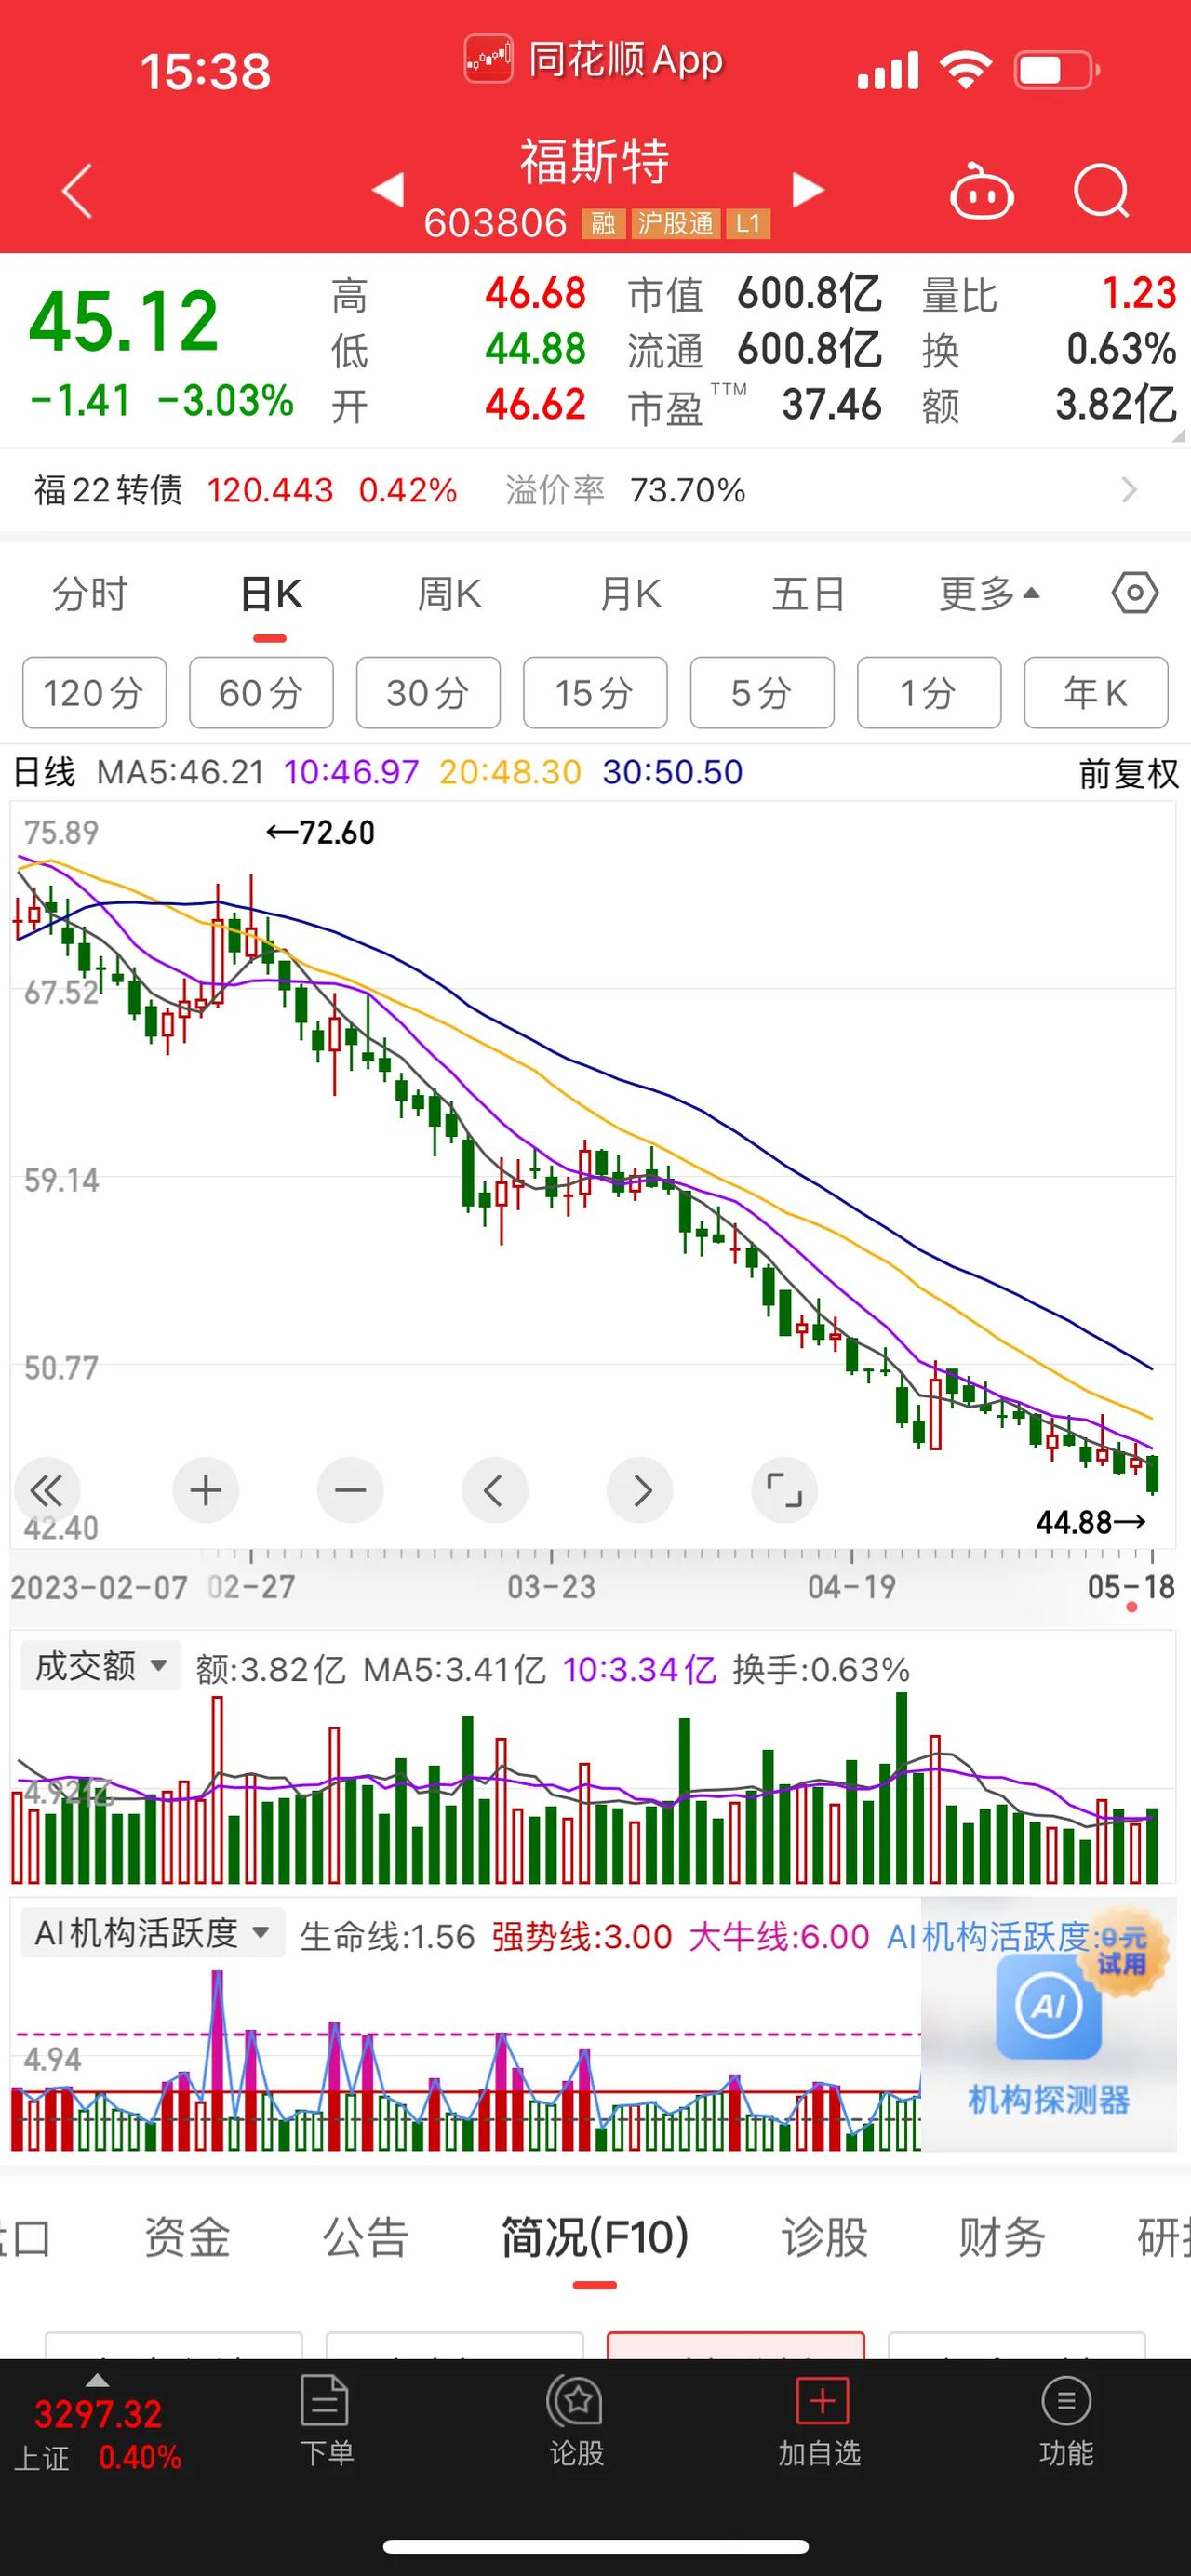
Task: Choose the 15分 period button
Action: [595, 692]
